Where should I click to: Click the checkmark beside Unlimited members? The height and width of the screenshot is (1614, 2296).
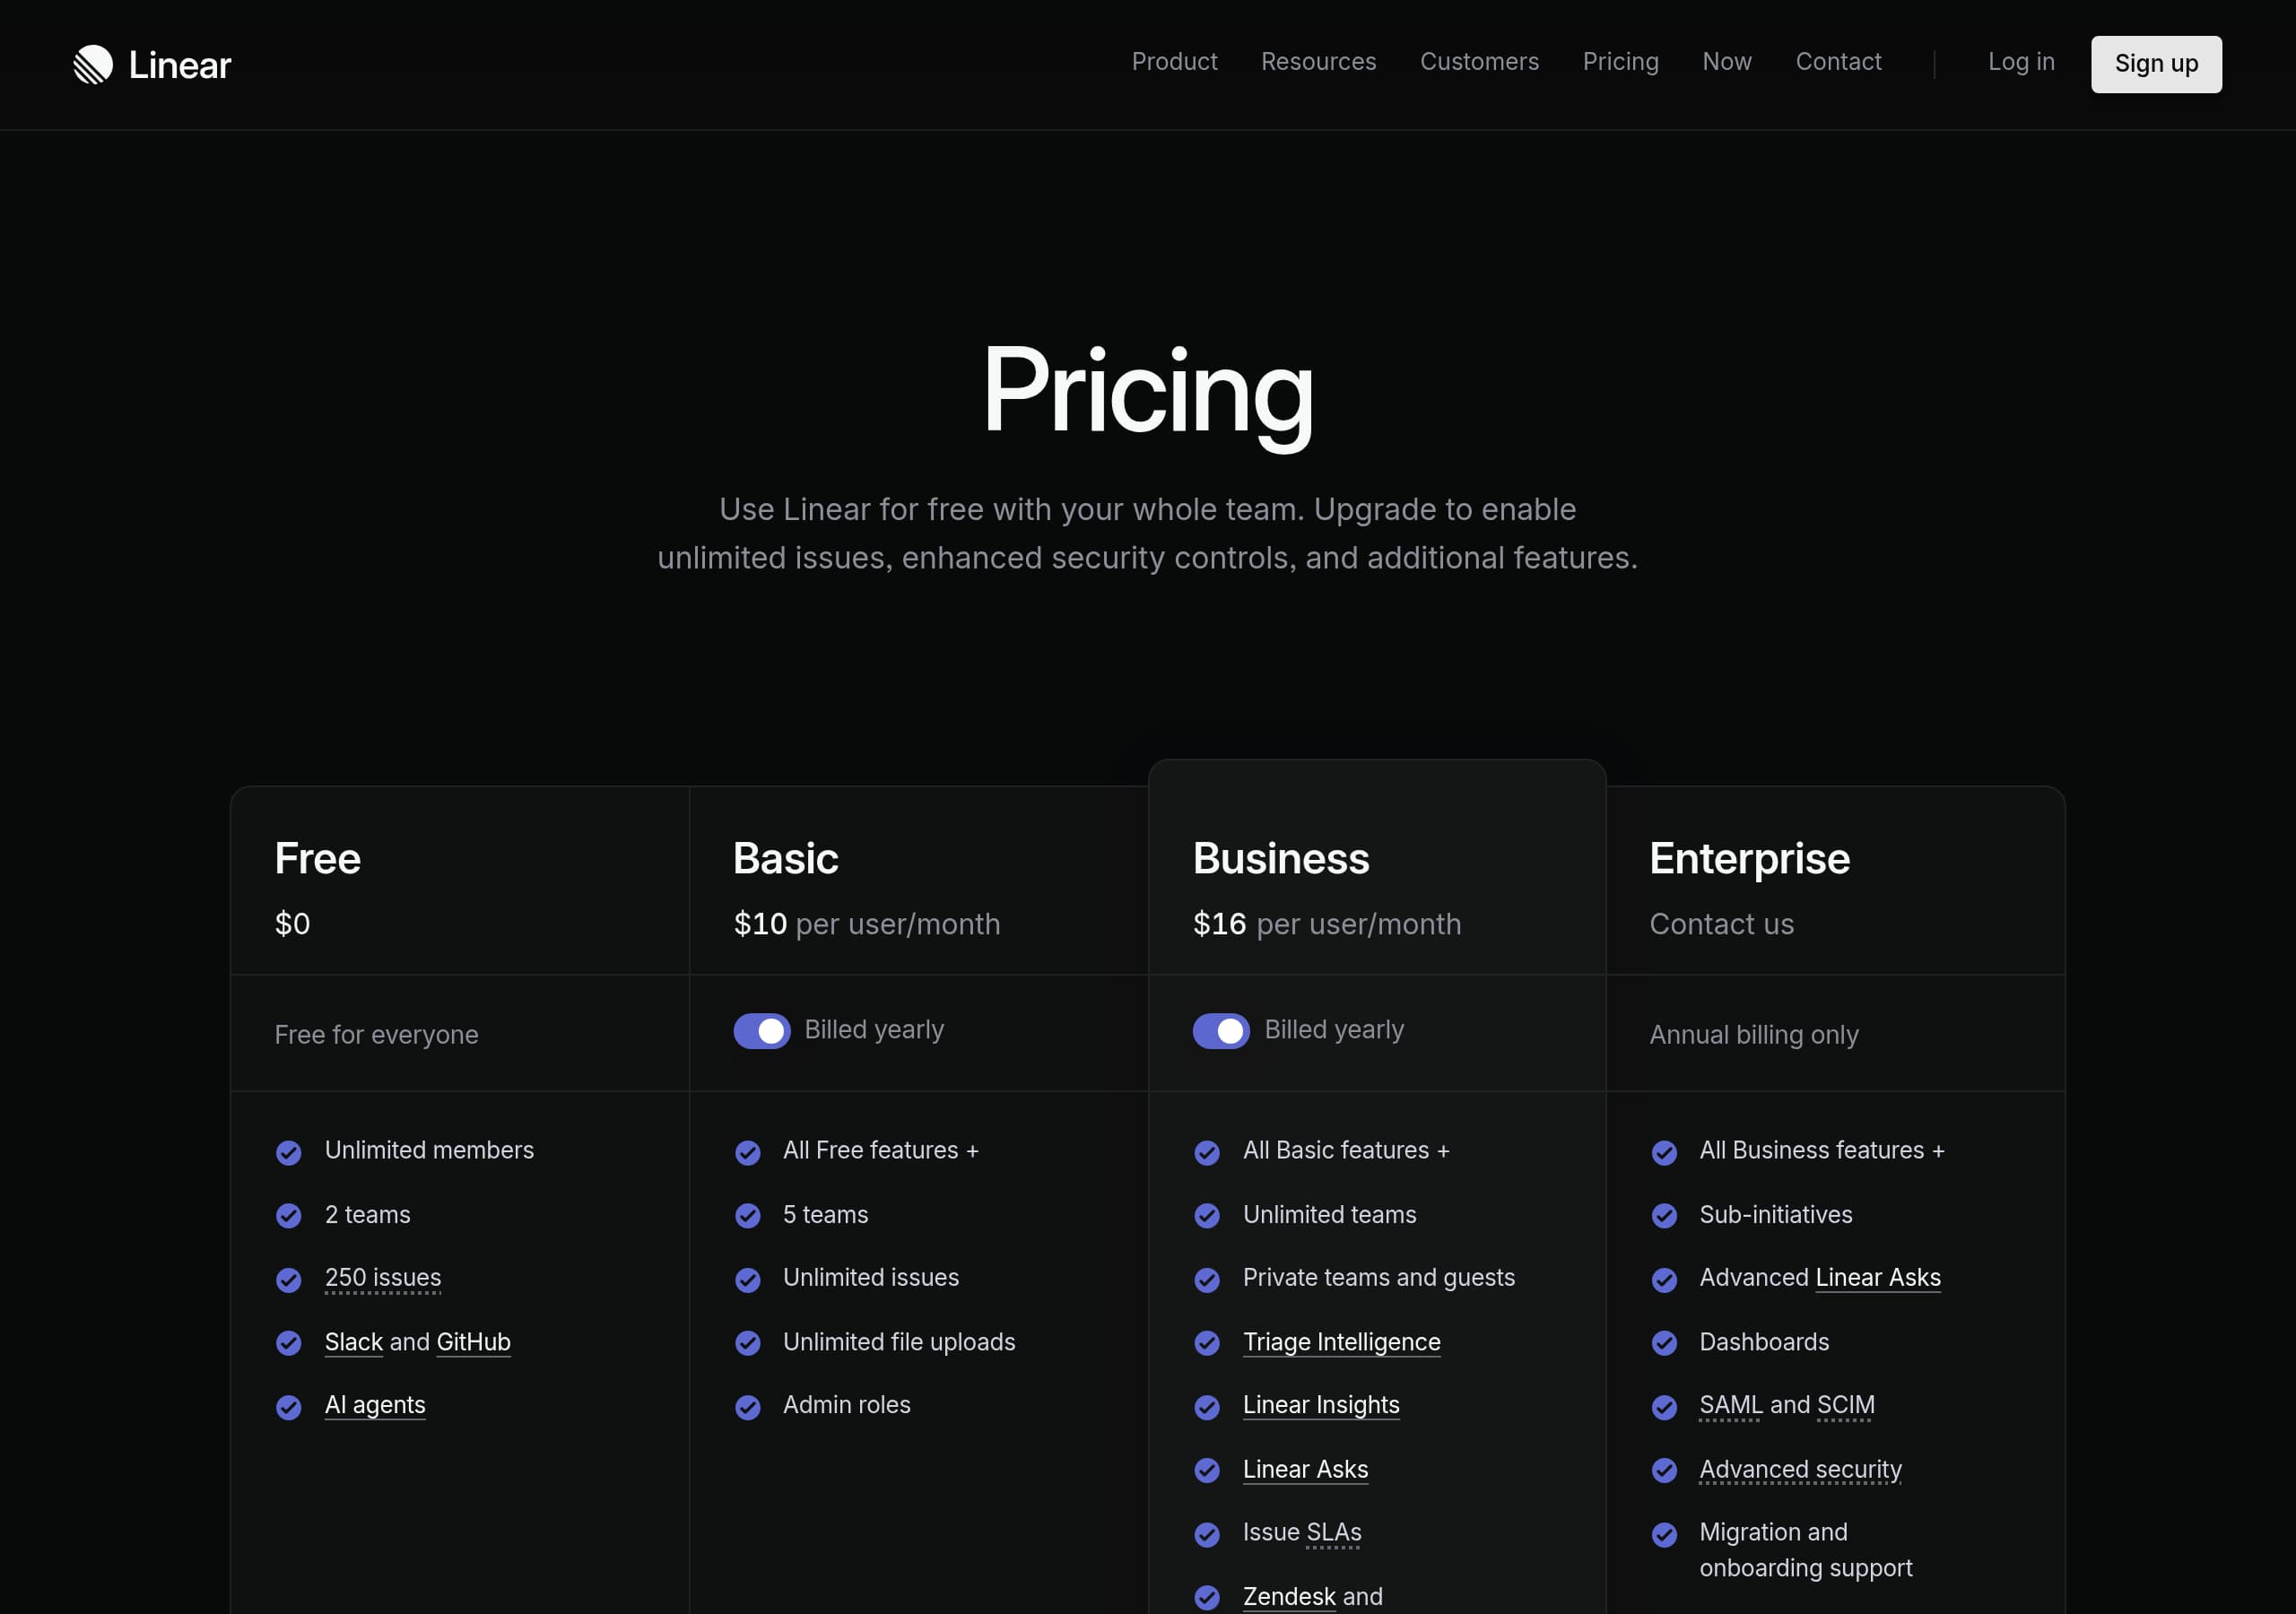(x=289, y=1152)
